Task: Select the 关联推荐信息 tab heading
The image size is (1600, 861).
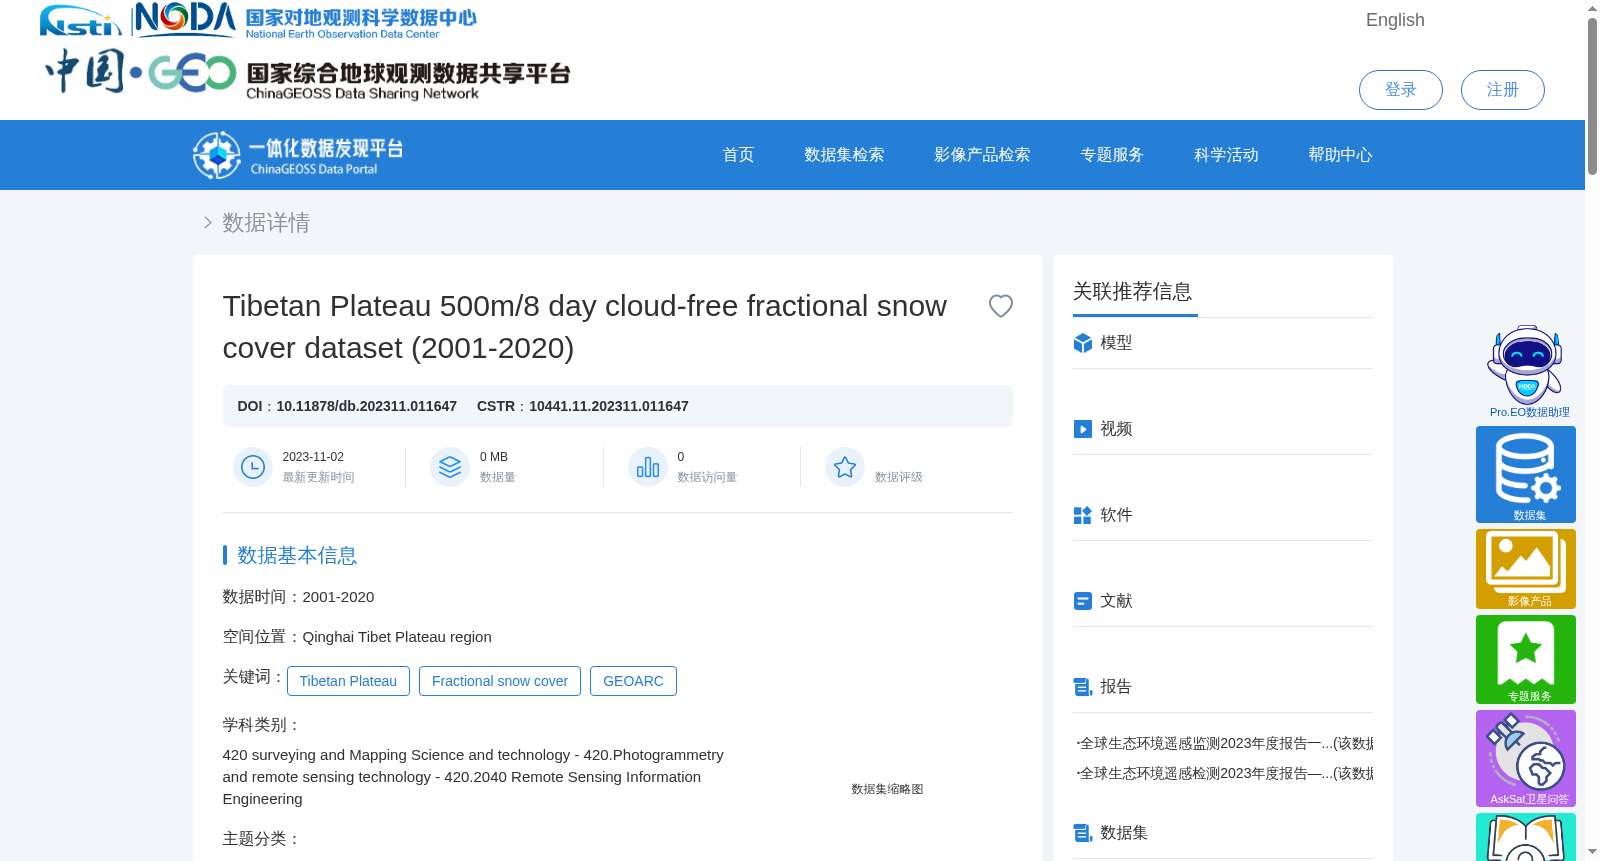Action: [1133, 291]
